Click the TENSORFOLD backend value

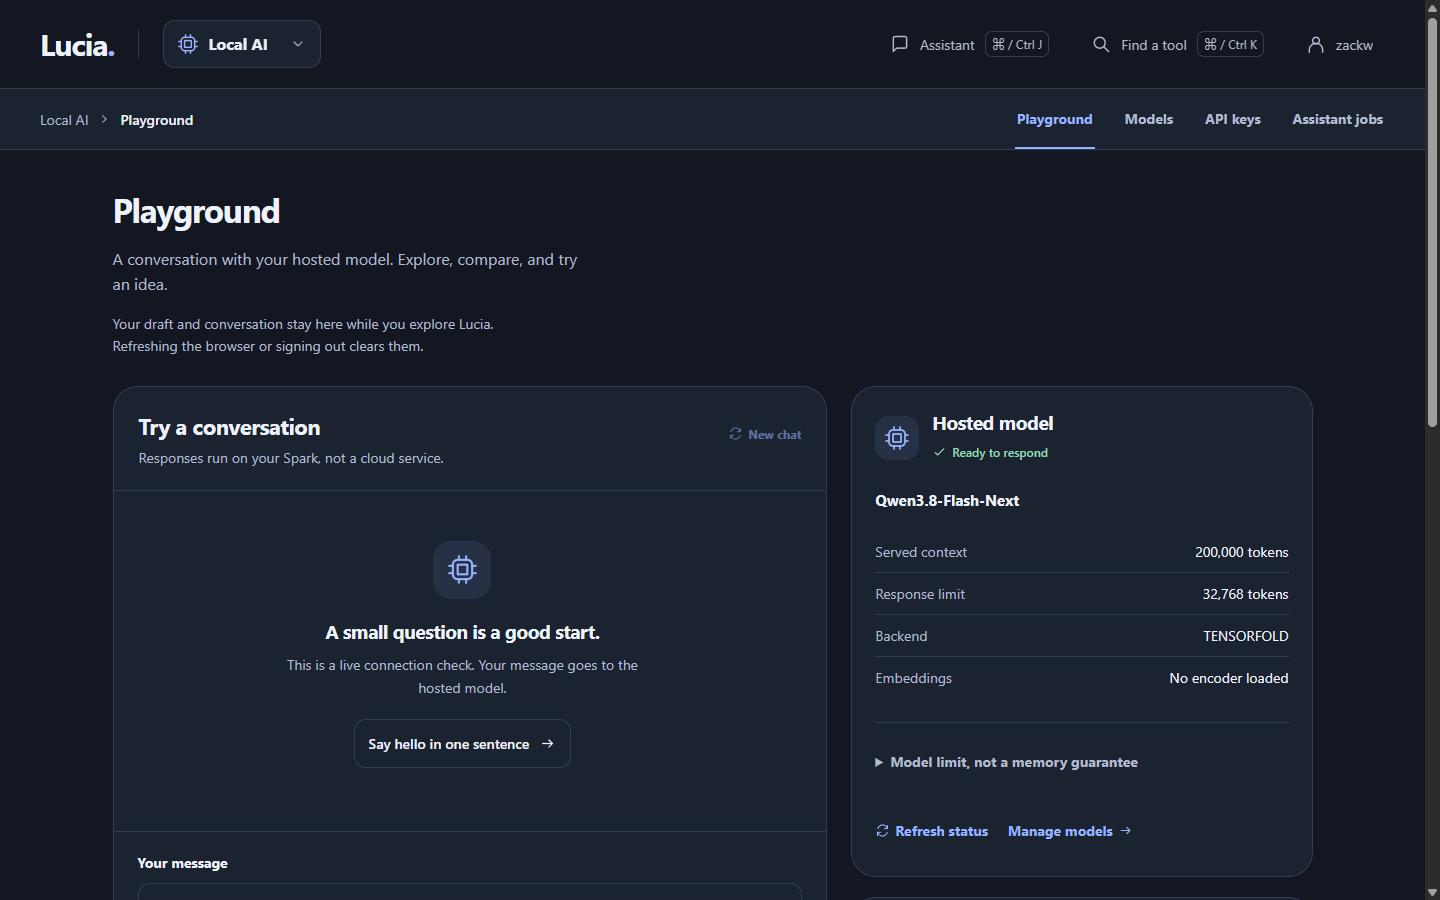(x=1246, y=636)
